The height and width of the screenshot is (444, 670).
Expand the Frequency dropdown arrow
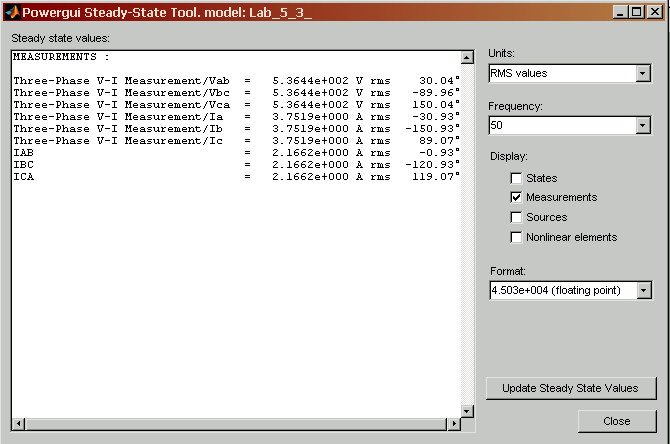pos(643,126)
